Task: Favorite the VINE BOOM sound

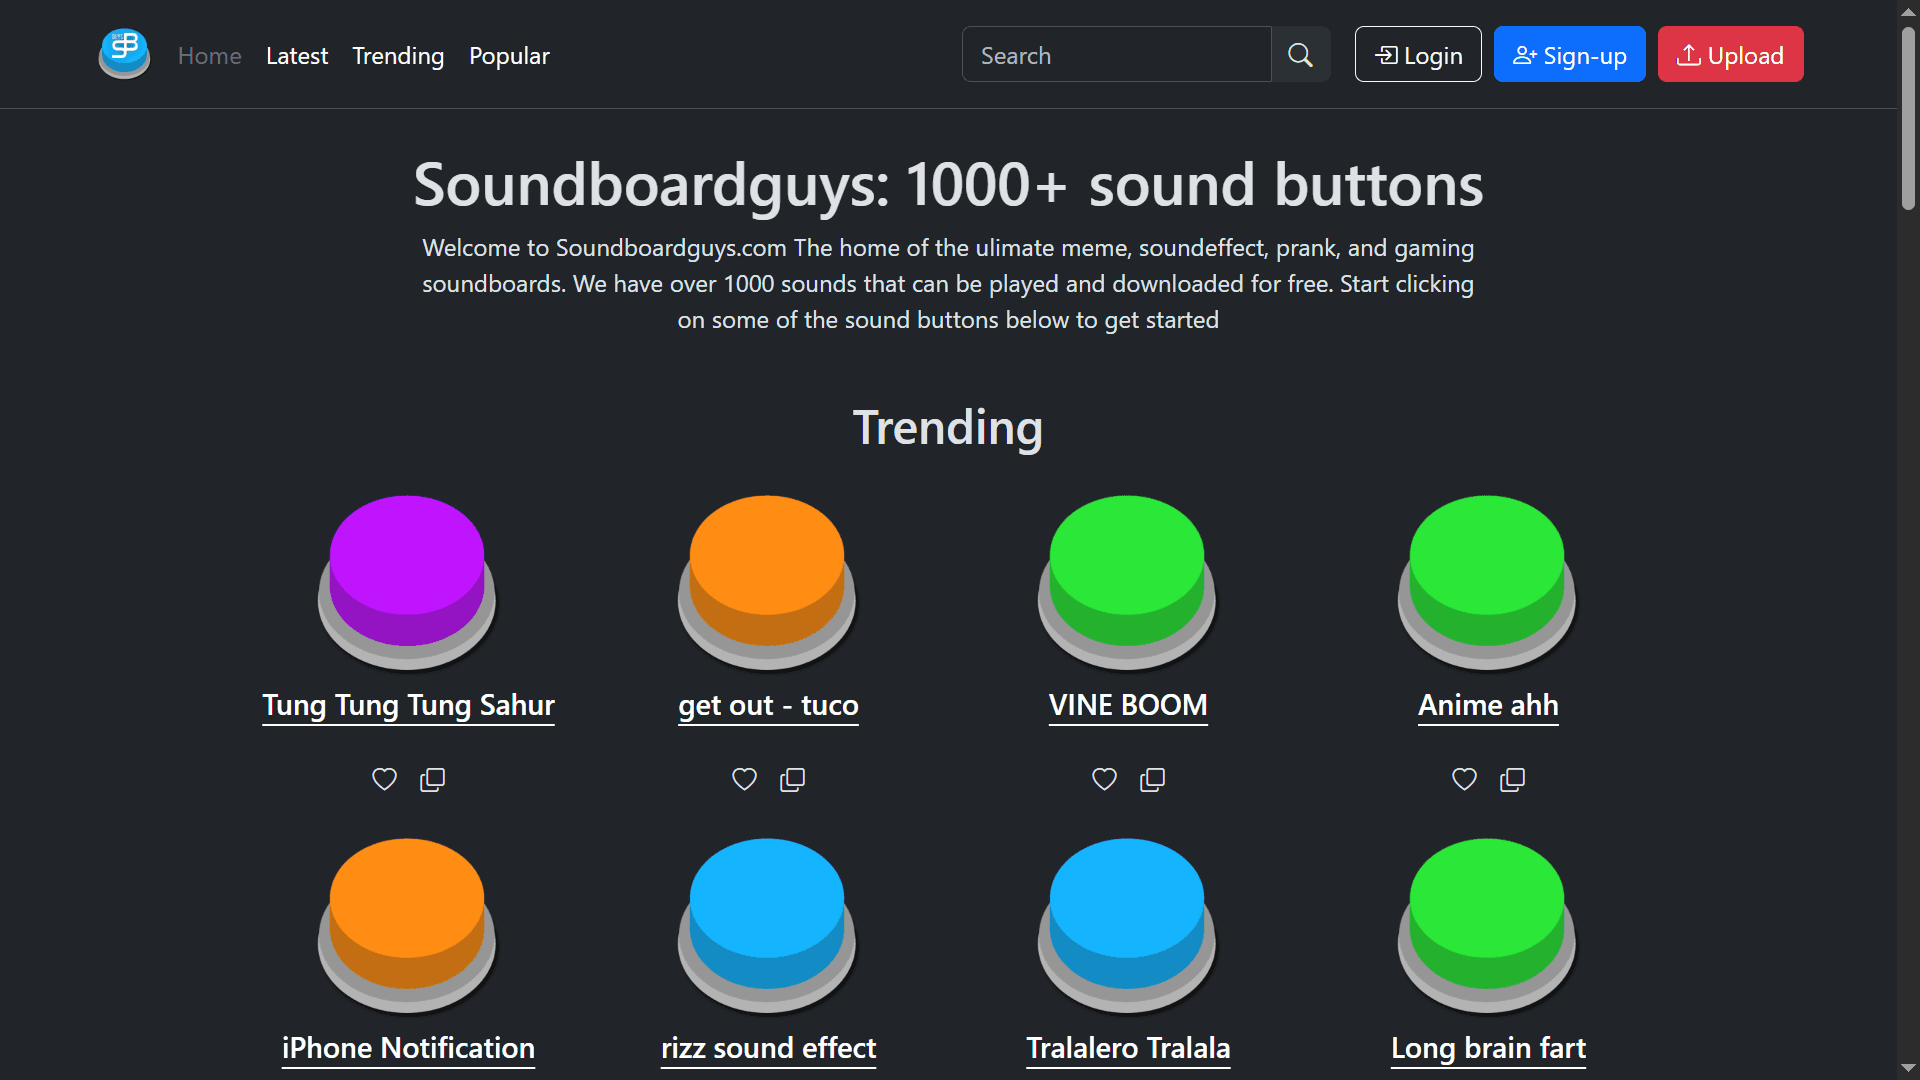Action: 1104,779
